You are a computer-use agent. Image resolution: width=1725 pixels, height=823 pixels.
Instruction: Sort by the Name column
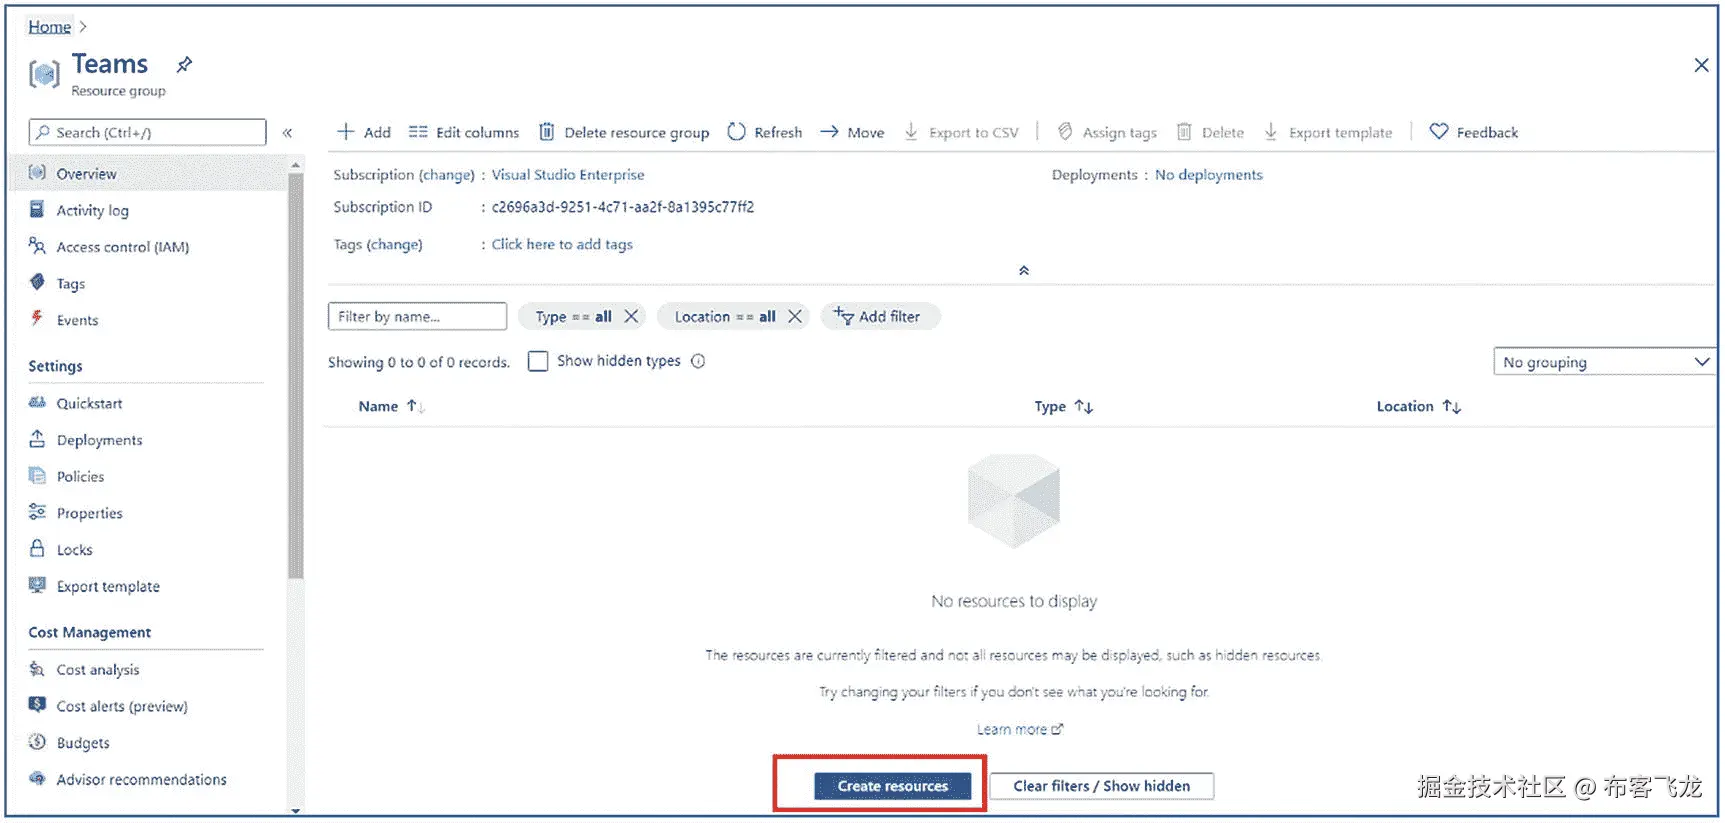(x=391, y=406)
